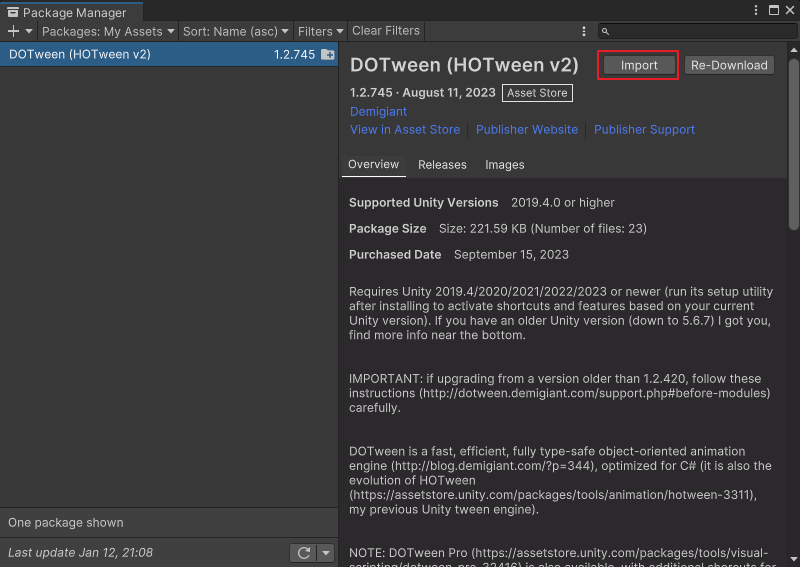
Task: Click the '2019.4.0 or higher' value
Action: click(563, 203)
